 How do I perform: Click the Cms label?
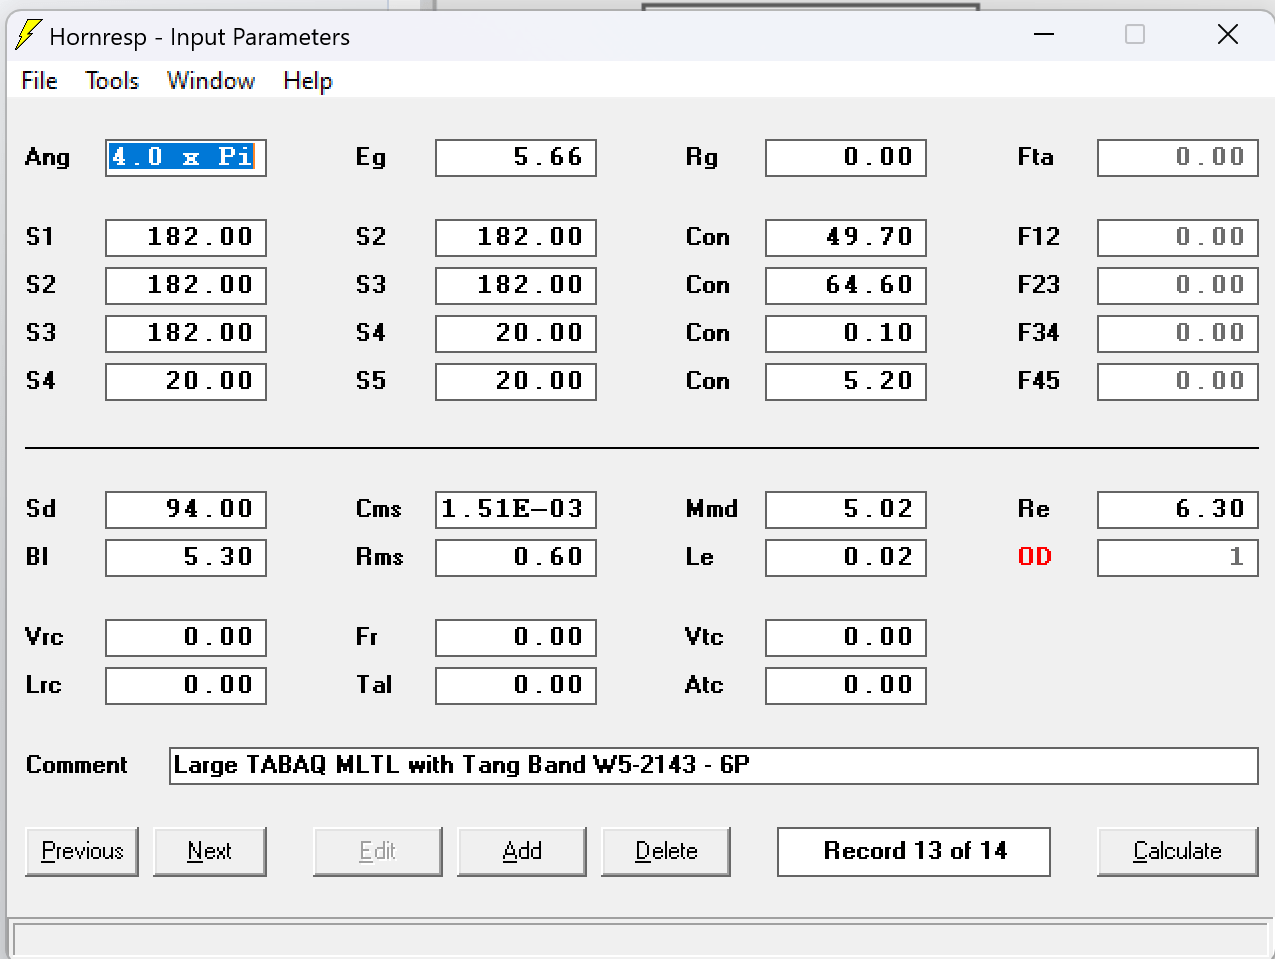[x=379, y=509]
